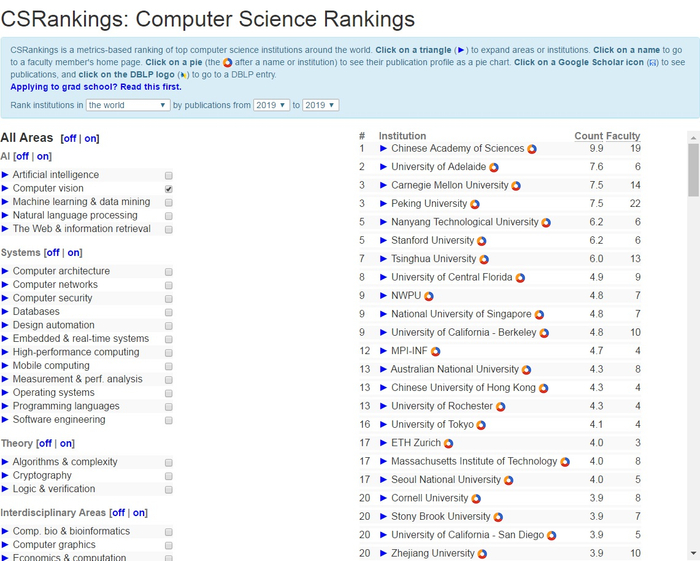Turn Systems areas off
Screen dimensions: 700x561
coord(53,253)
